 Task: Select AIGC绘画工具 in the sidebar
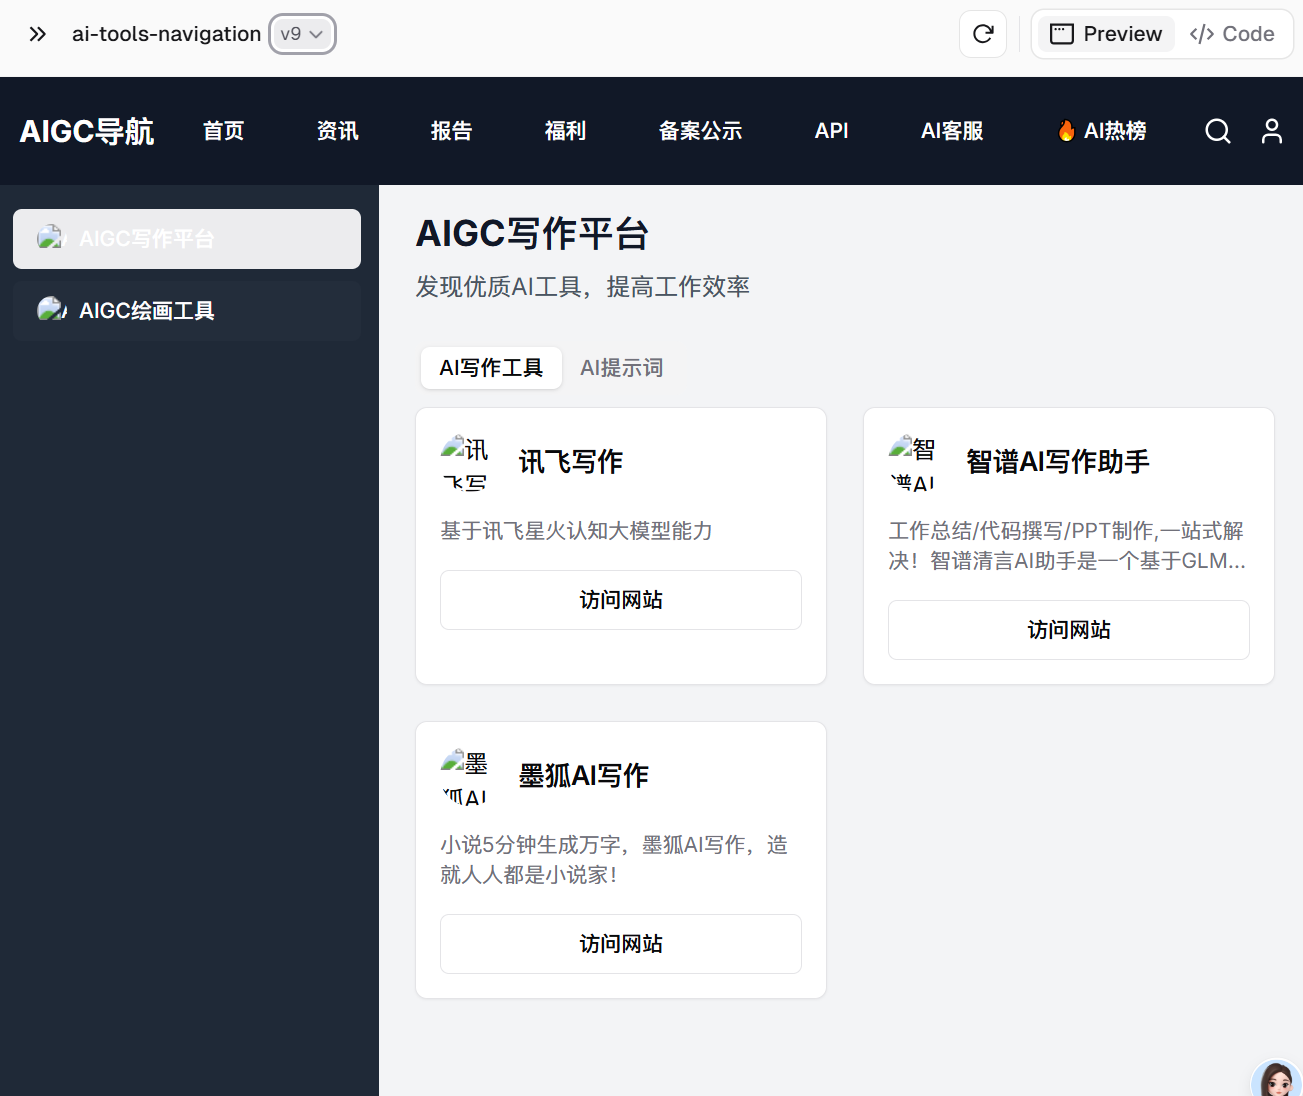coord(187,310)
